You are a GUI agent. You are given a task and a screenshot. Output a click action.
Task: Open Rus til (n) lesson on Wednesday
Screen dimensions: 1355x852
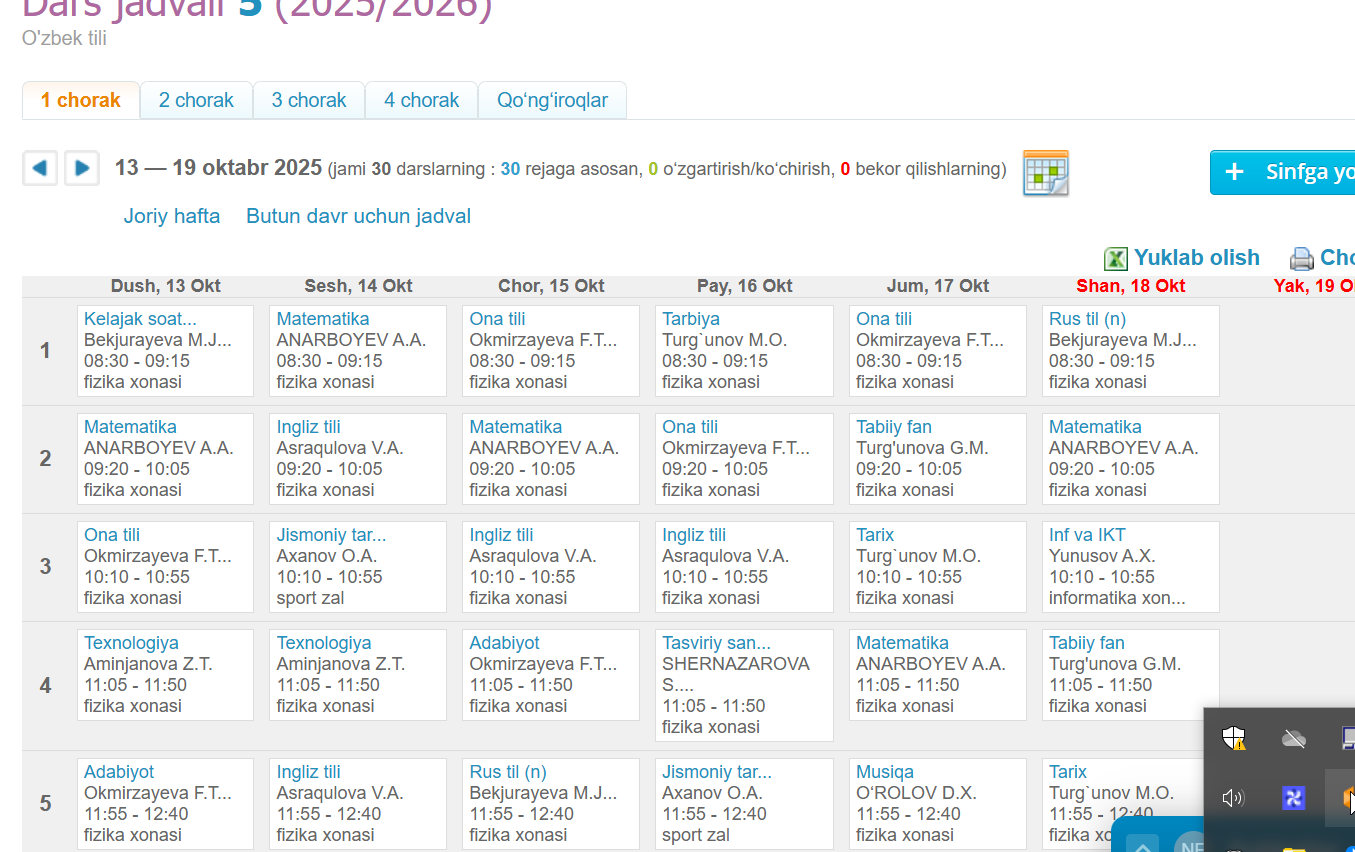tap(508, 772)
